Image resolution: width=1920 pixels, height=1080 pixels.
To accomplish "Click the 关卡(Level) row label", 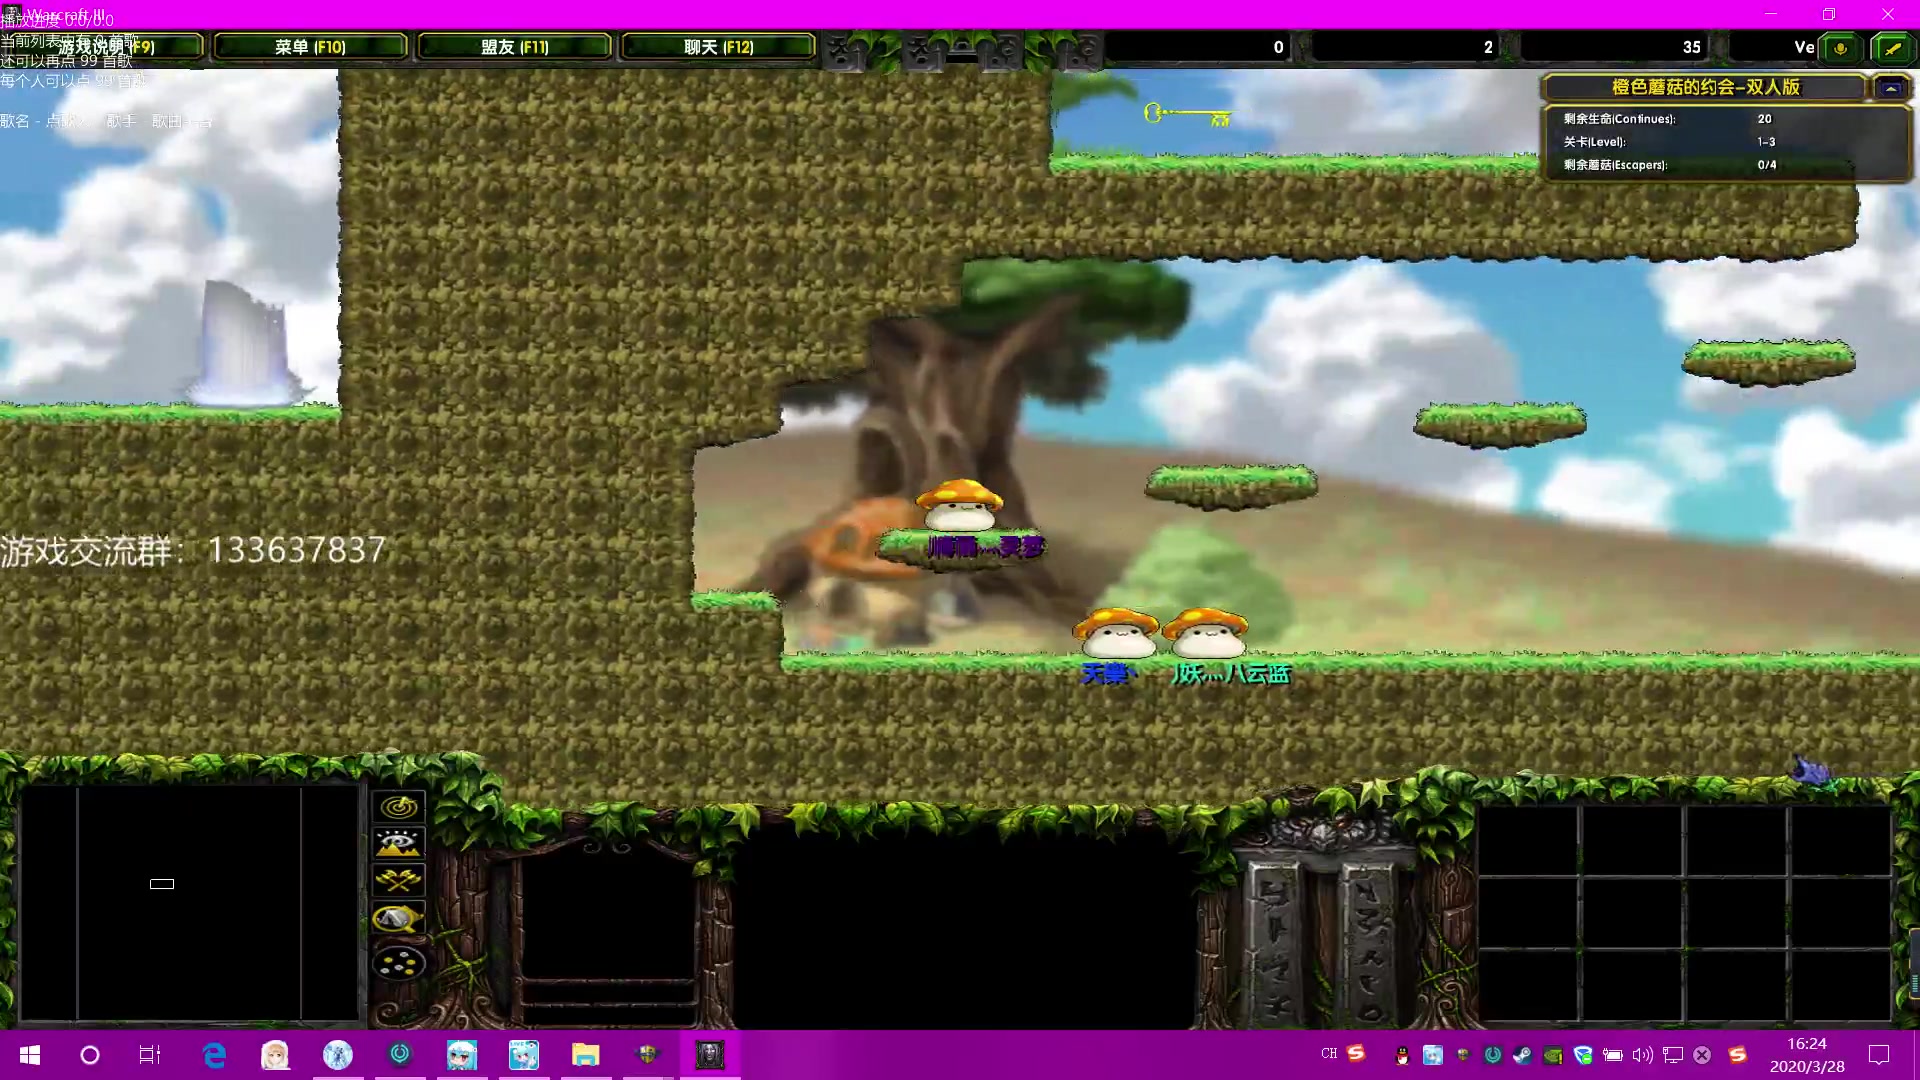I will tap(1594, 142).
